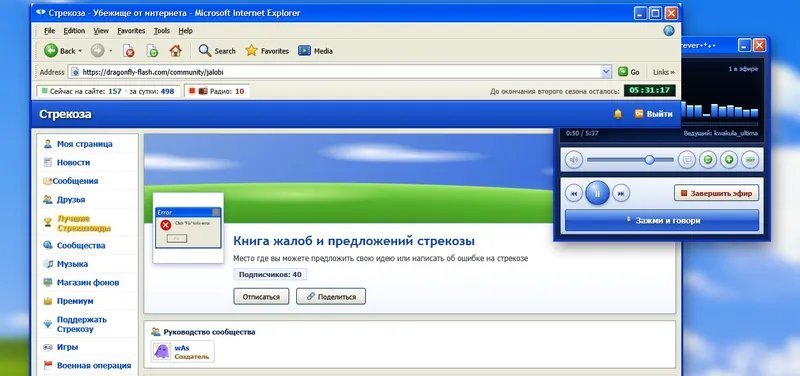
Task: Open the Search toolbar button
Action: (x=217, y=51)
